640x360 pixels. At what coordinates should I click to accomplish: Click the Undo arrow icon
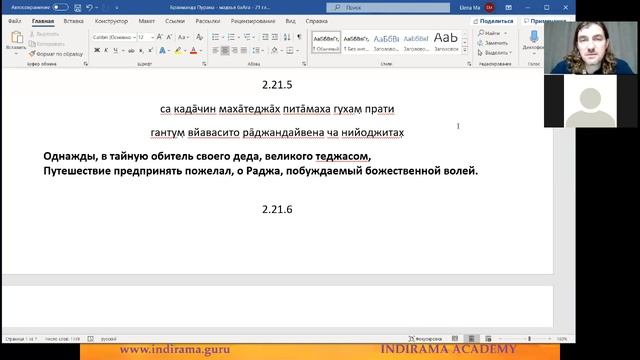point(89,7)
